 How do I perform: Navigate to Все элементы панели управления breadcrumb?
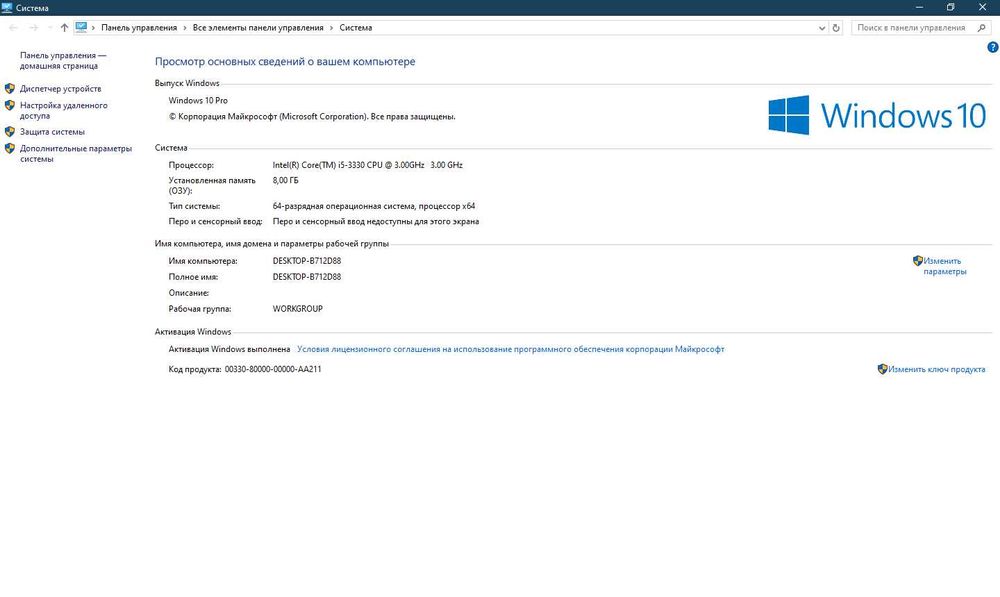click(258, 27)
